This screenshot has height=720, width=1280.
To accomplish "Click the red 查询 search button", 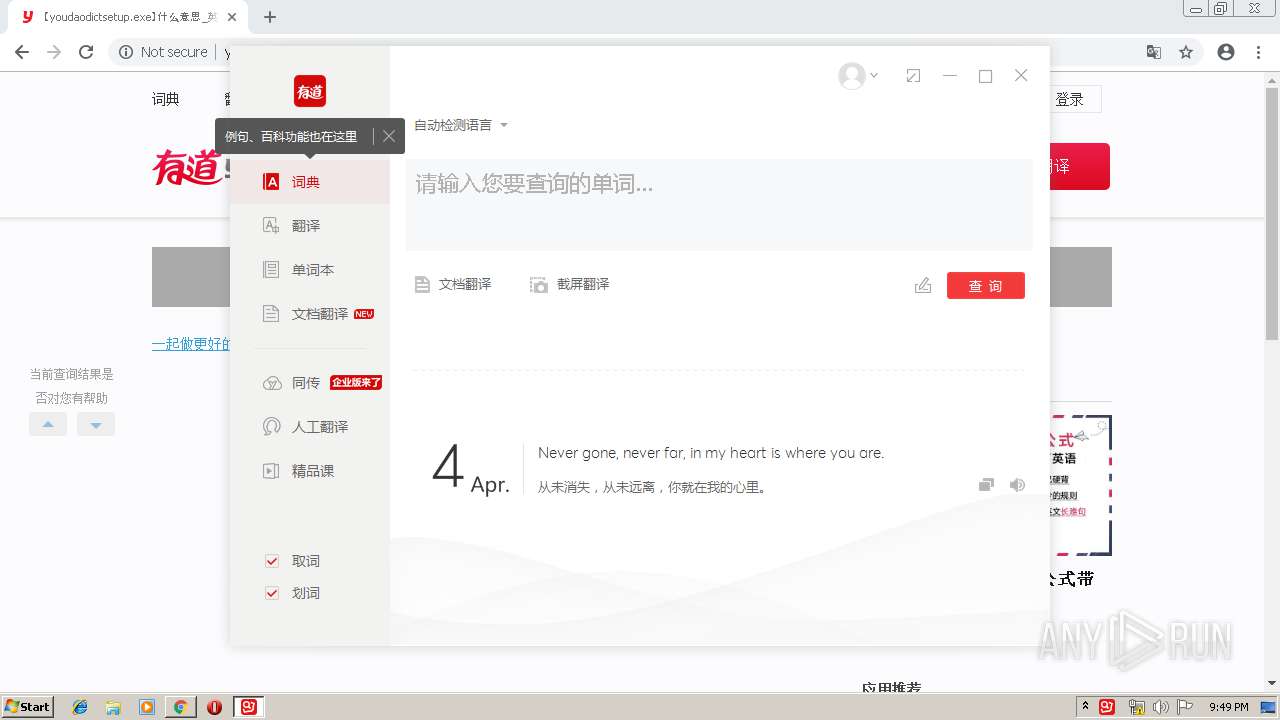I will (x=986, y=286).
